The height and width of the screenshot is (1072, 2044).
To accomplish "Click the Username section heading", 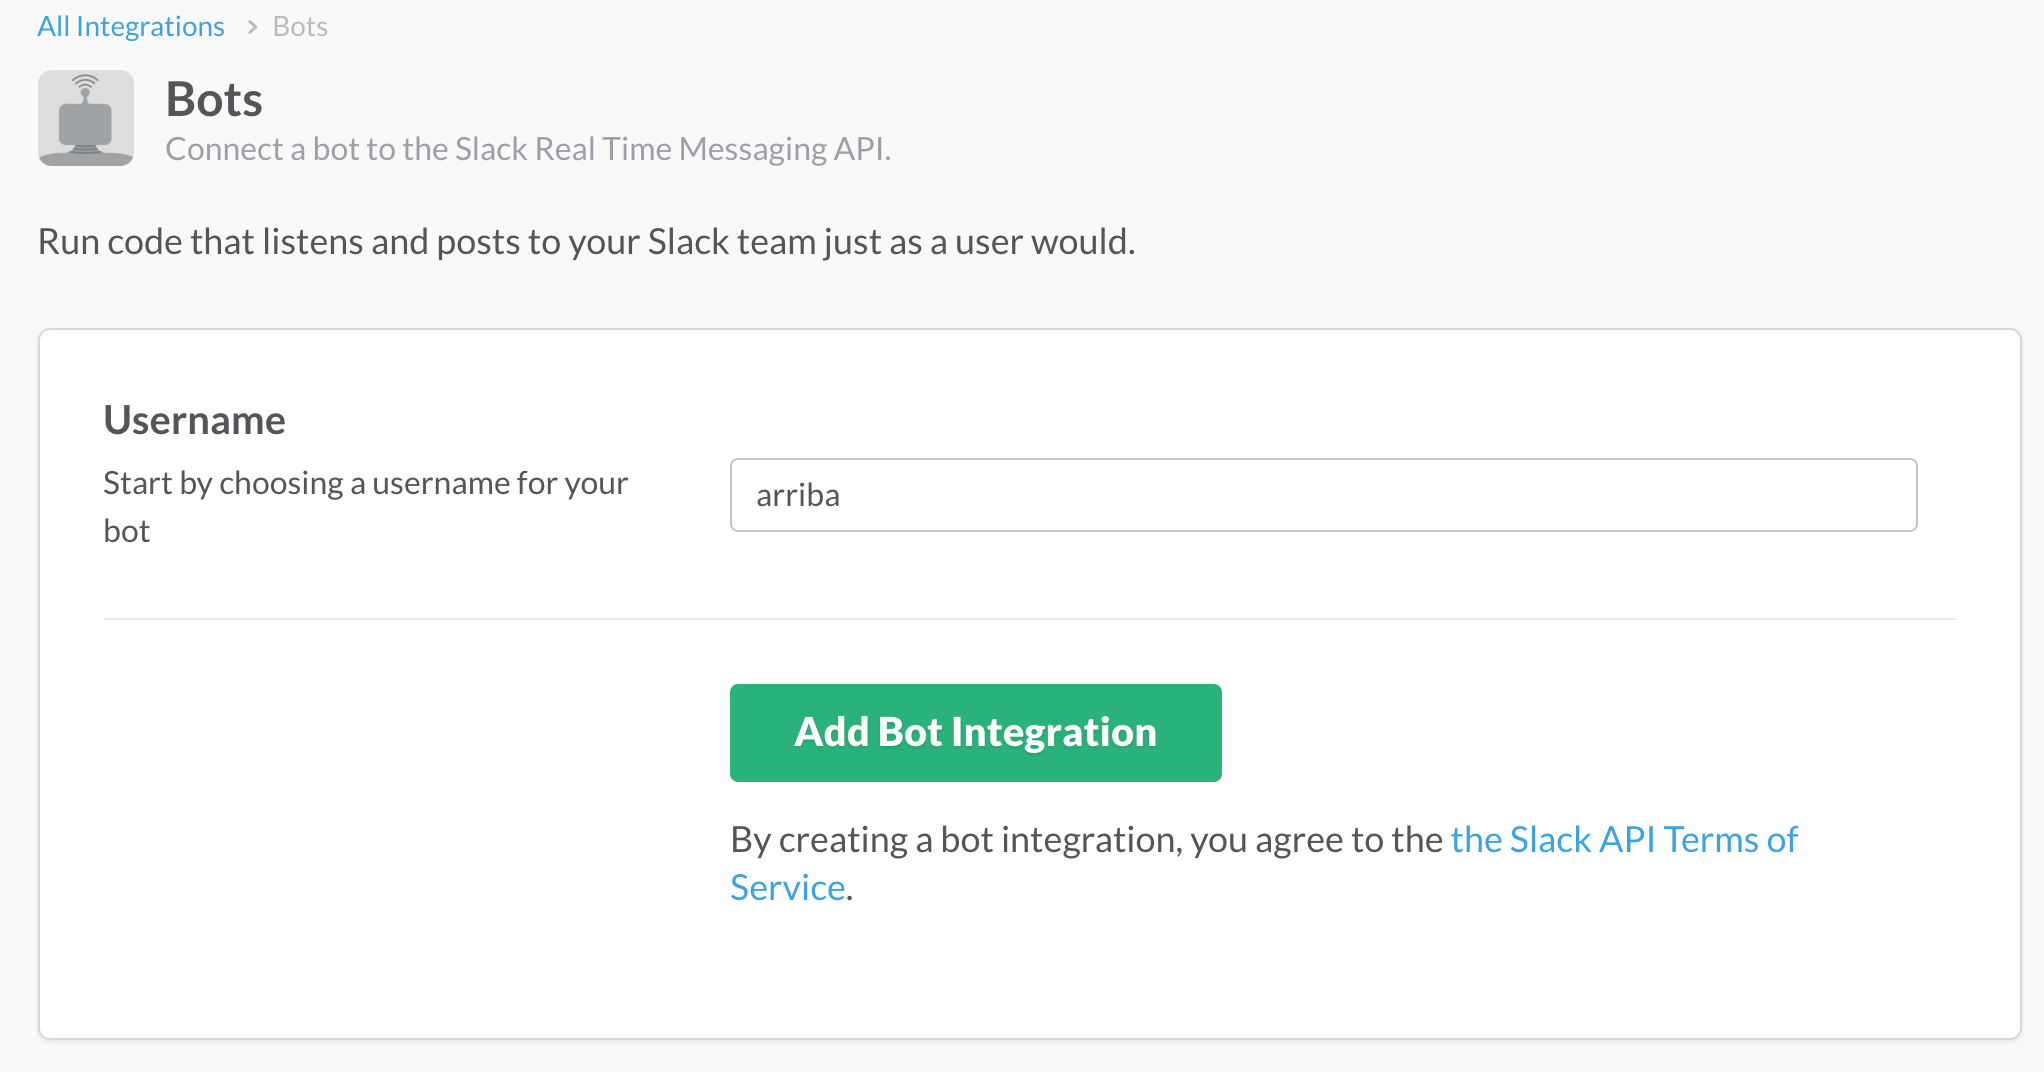I will 195,420.
